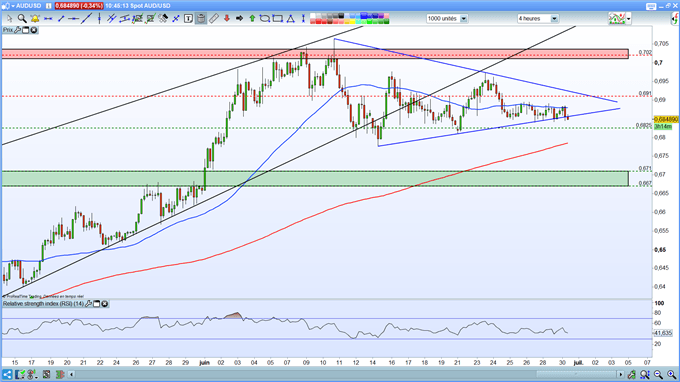Select the ruler measurement tool
The image size is (680, 382).
click(213, 19)
